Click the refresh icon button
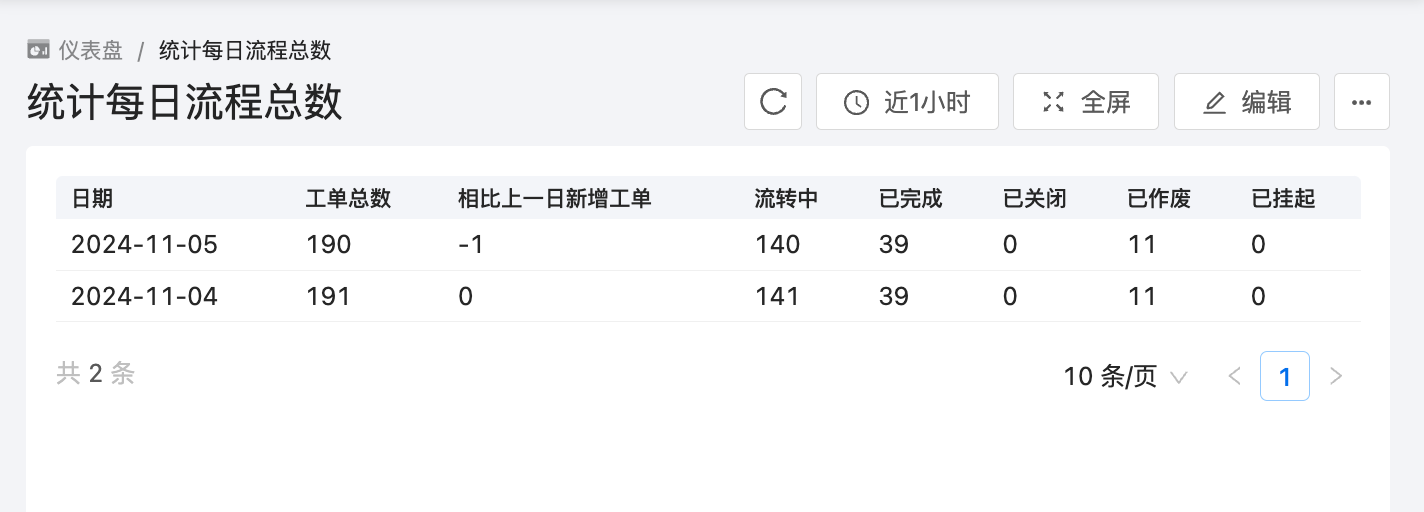 tap(773, 102)
